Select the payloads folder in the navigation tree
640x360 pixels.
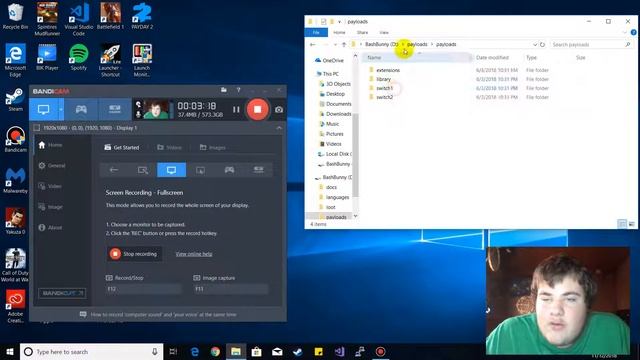click(333, 217)
